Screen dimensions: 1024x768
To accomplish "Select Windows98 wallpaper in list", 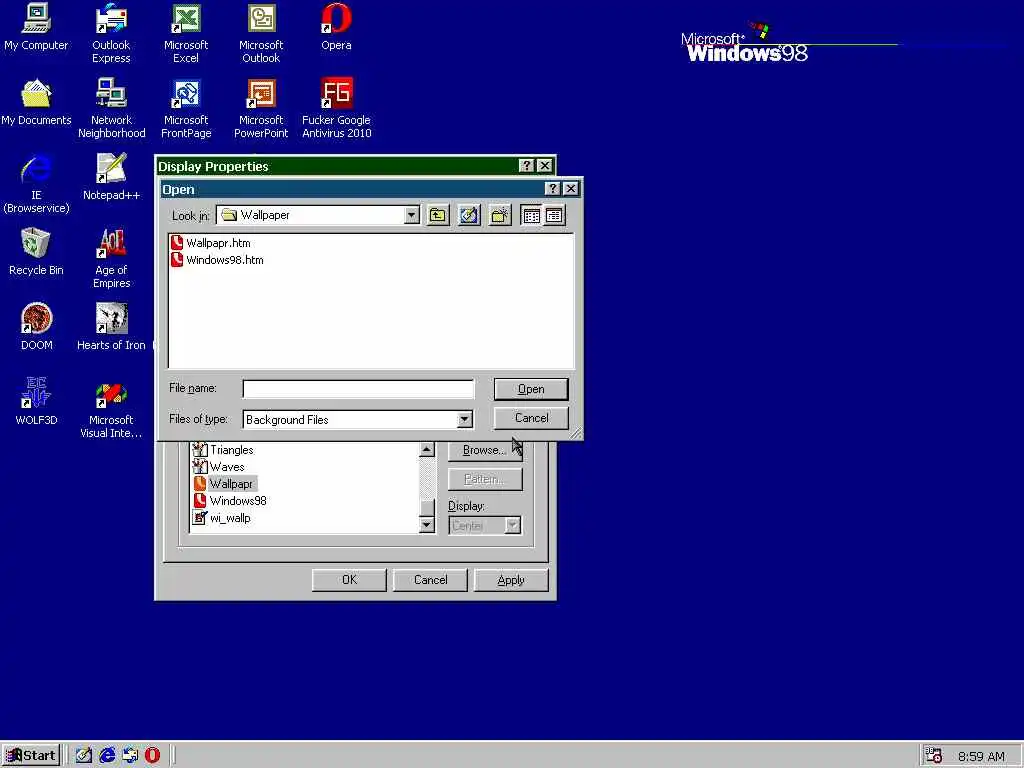I will 230,501.
